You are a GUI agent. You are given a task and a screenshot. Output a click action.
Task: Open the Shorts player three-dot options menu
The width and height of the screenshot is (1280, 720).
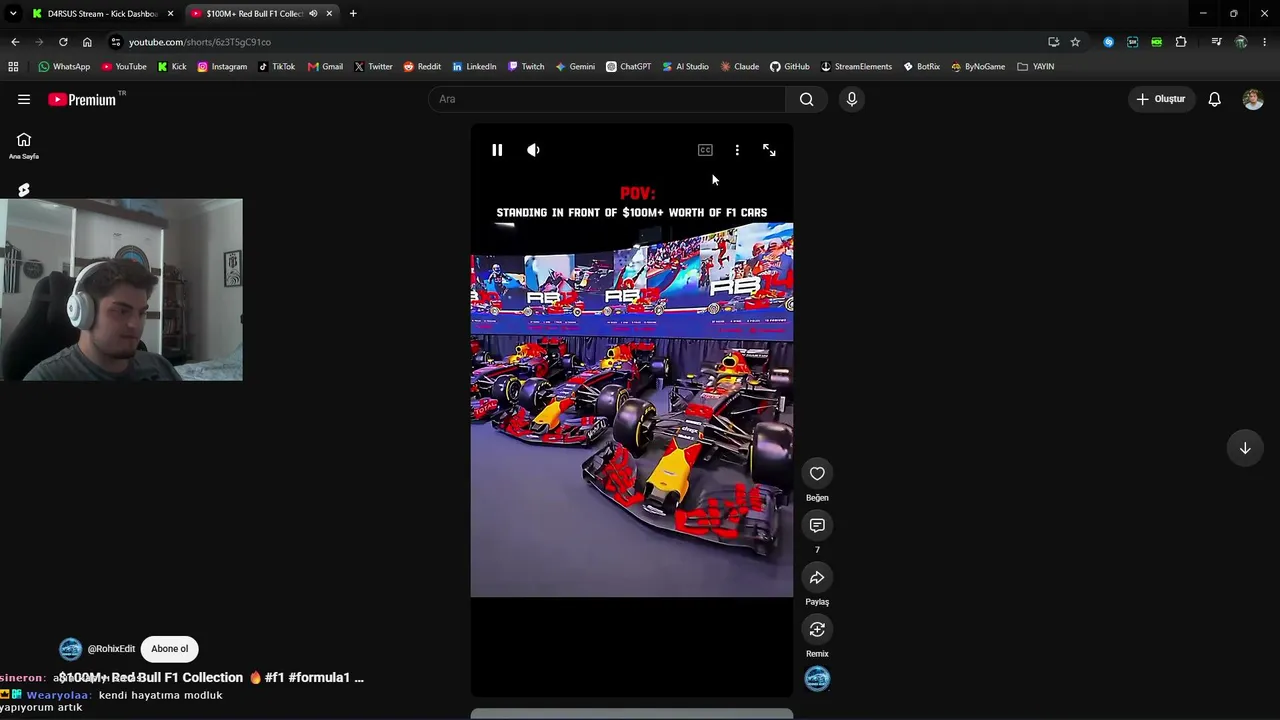[737, 150]
